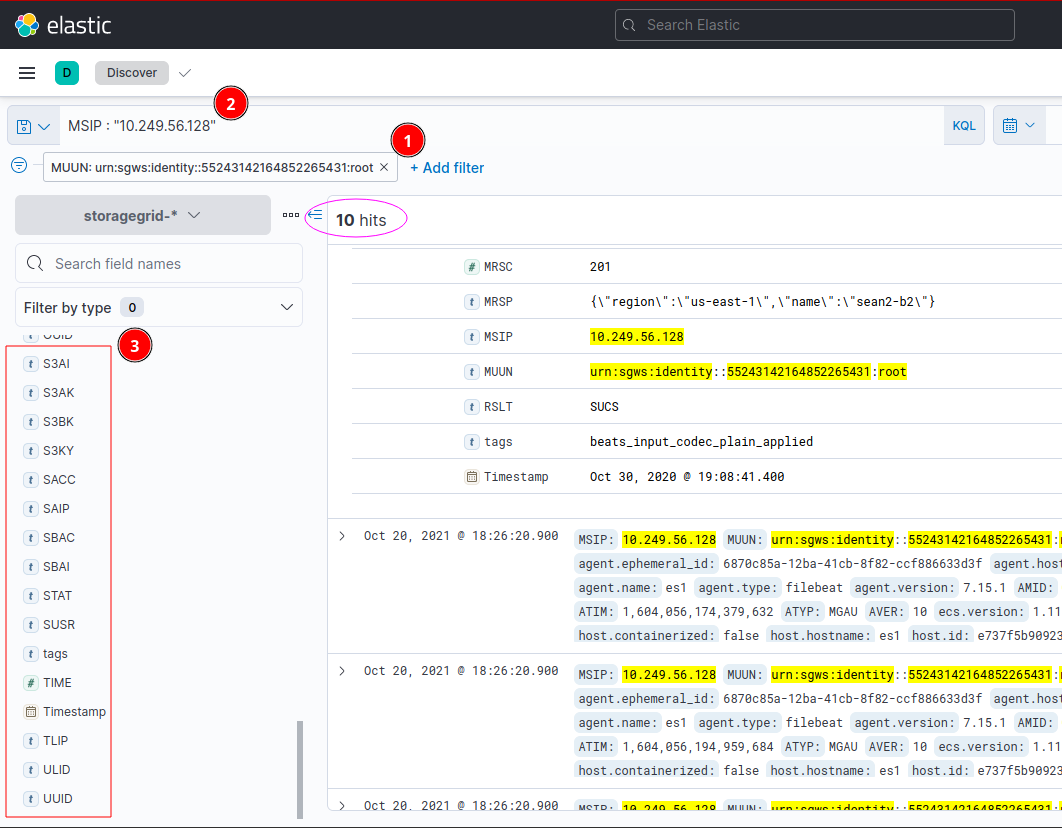Click the sidebar field list scrollbar
Screen dimensions: 1062x828
(x=300, y=770)
